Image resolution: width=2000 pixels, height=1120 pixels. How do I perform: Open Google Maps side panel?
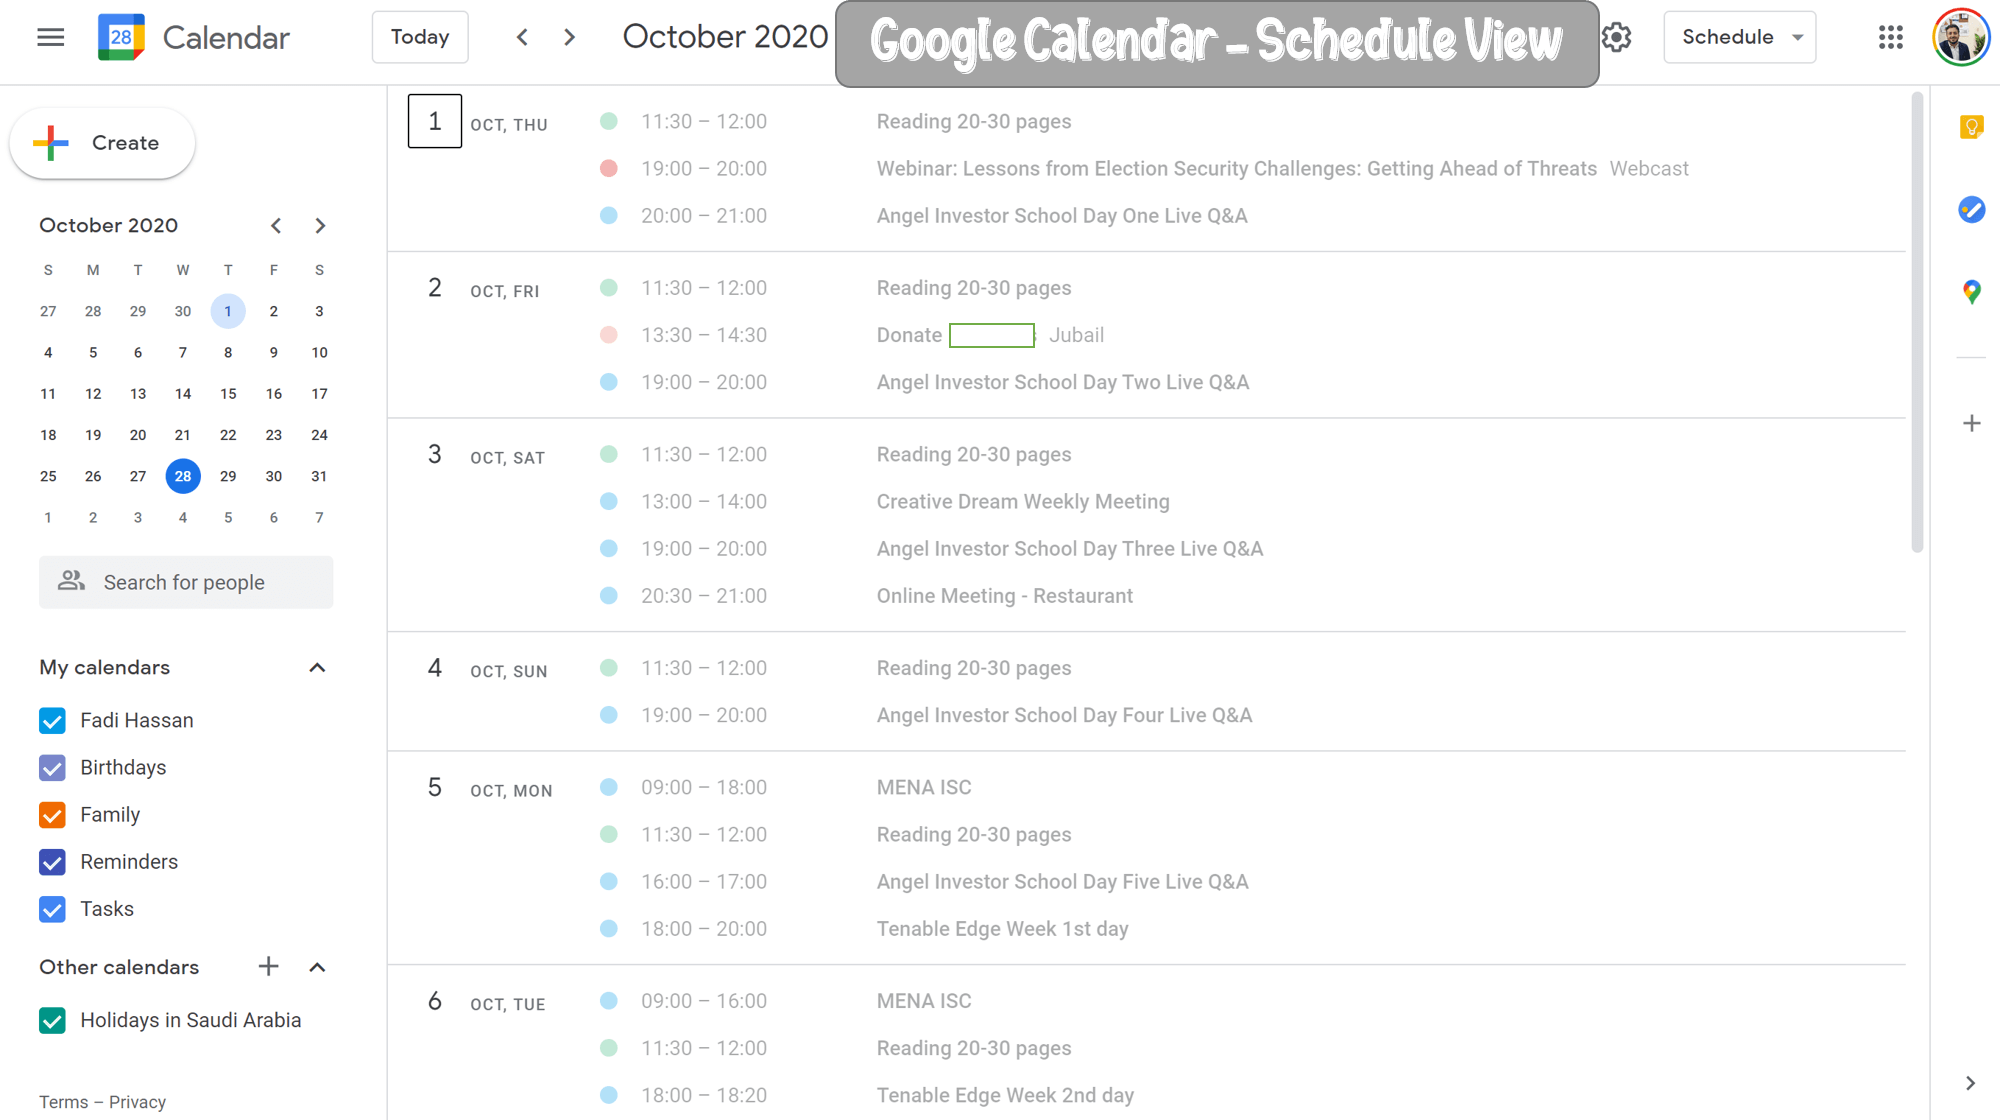click(x=1971, y=292)
